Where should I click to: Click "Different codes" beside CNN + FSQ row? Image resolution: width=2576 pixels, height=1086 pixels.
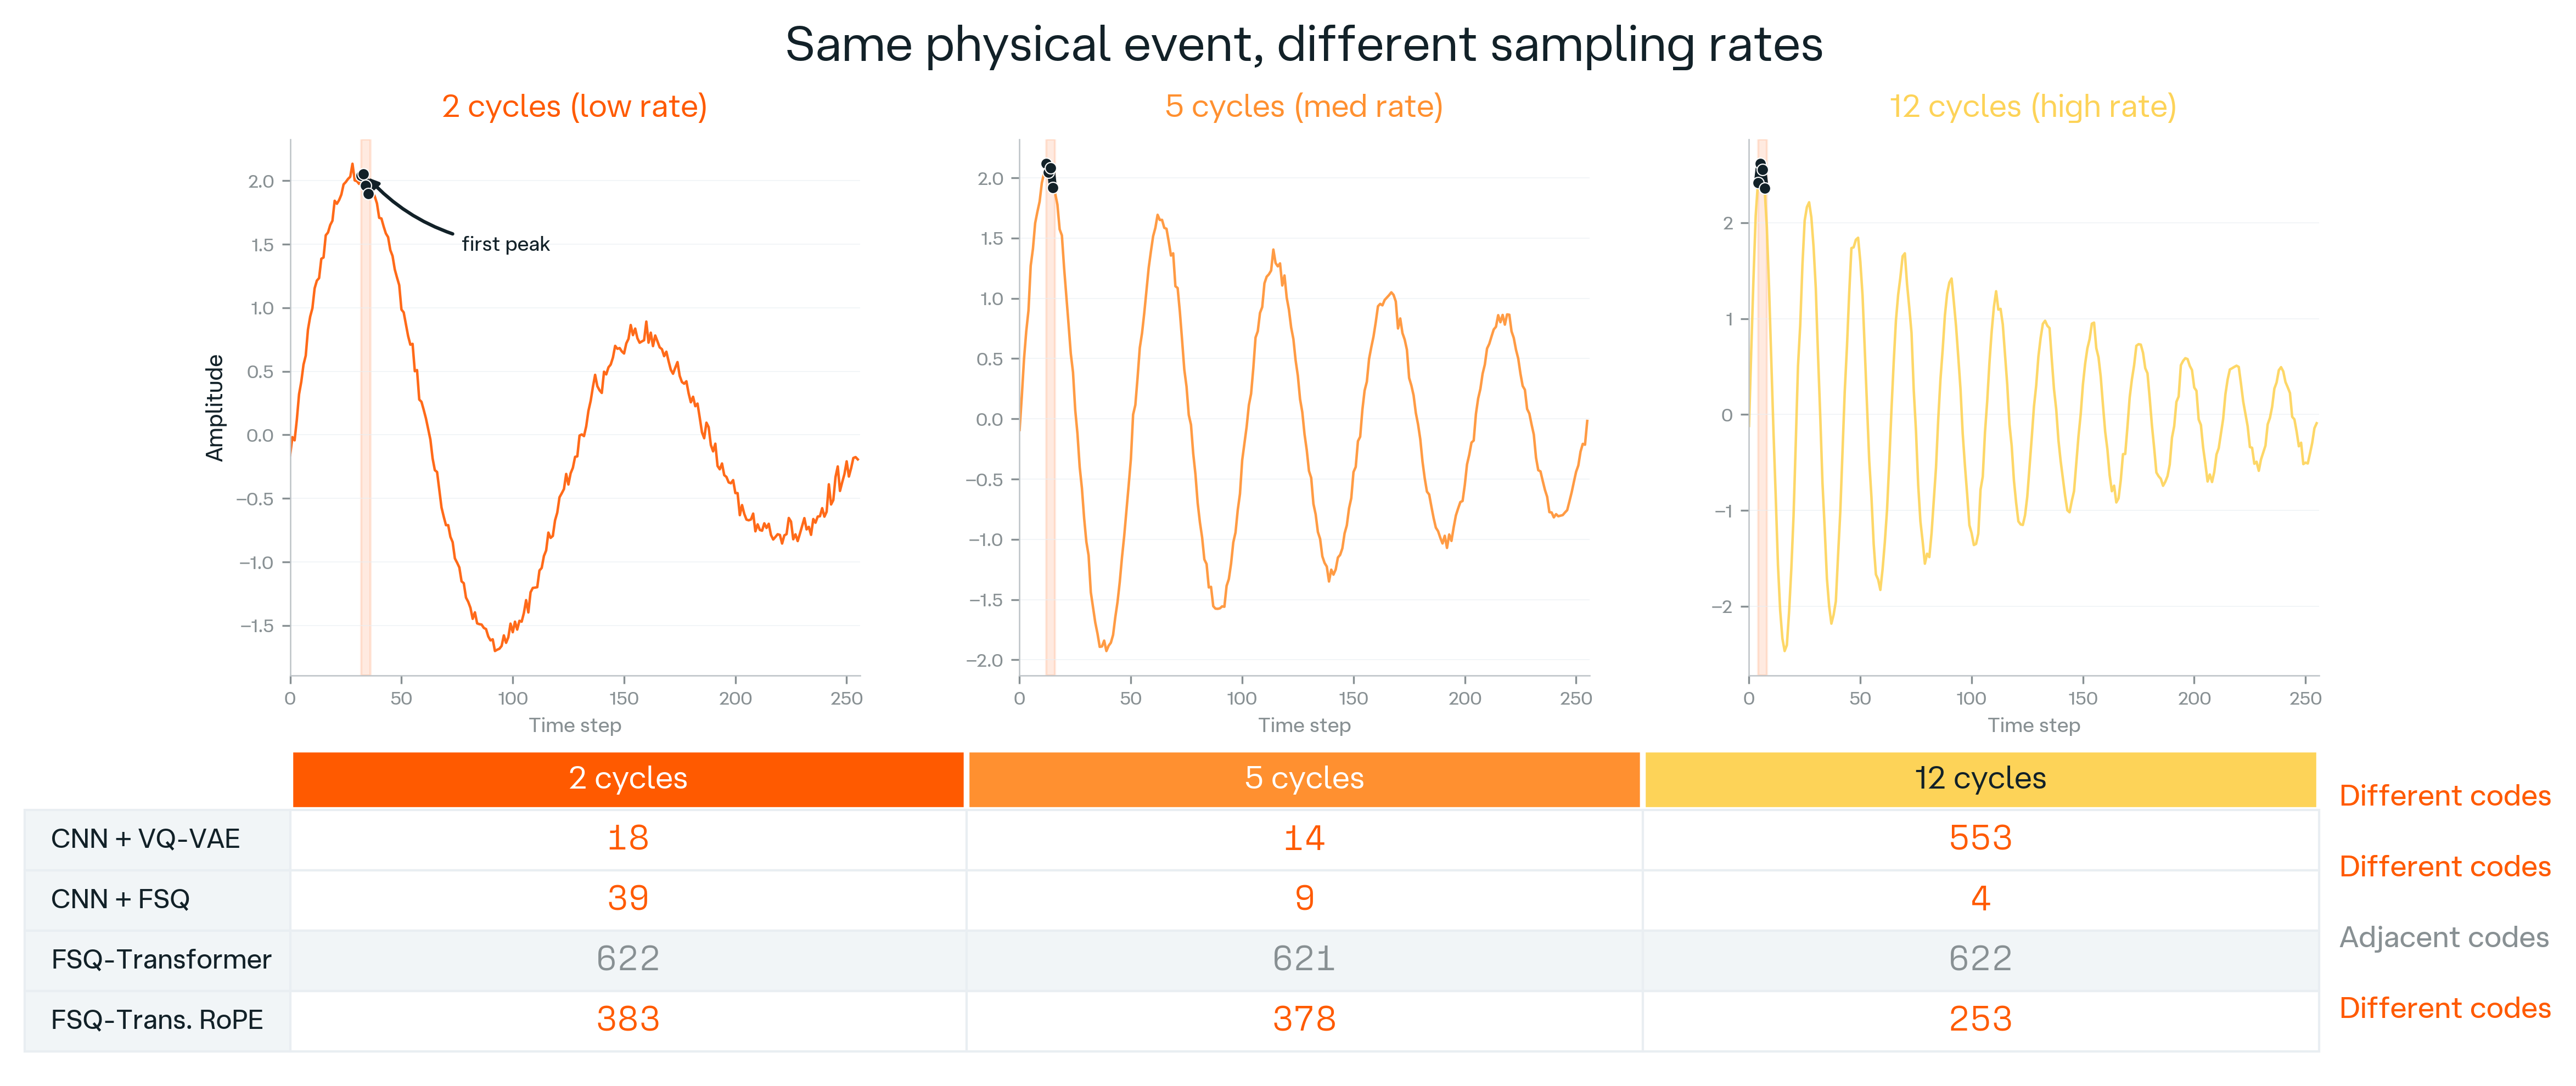[x=2445, y=867]
